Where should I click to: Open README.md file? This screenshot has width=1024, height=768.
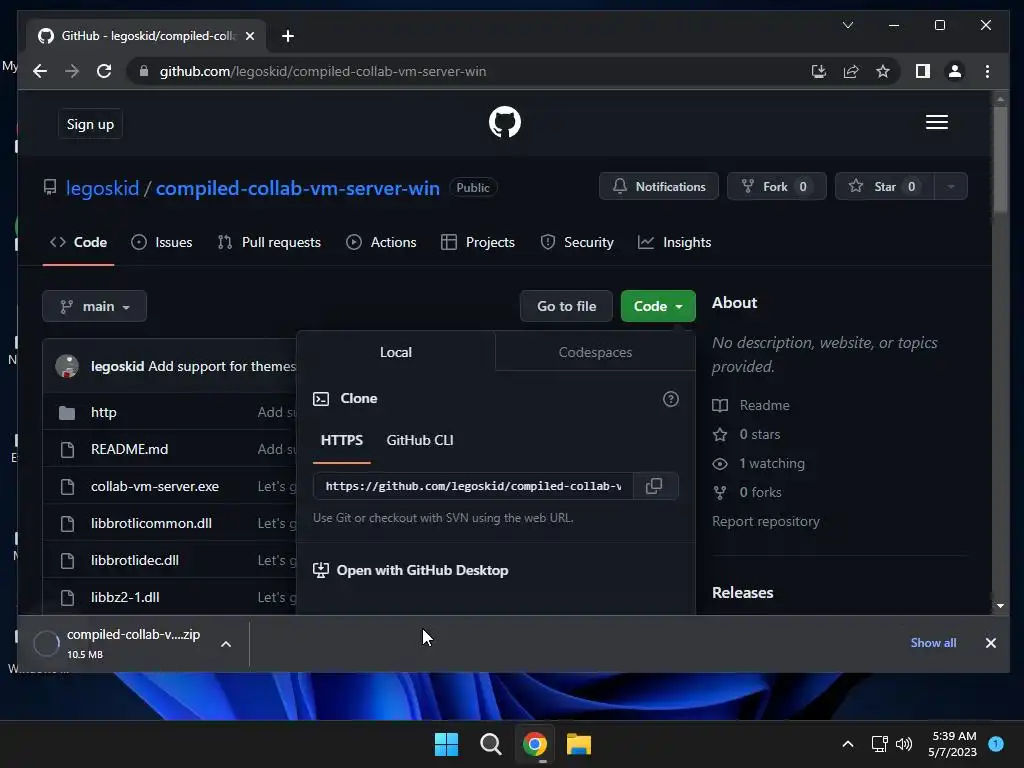(129, 449)
